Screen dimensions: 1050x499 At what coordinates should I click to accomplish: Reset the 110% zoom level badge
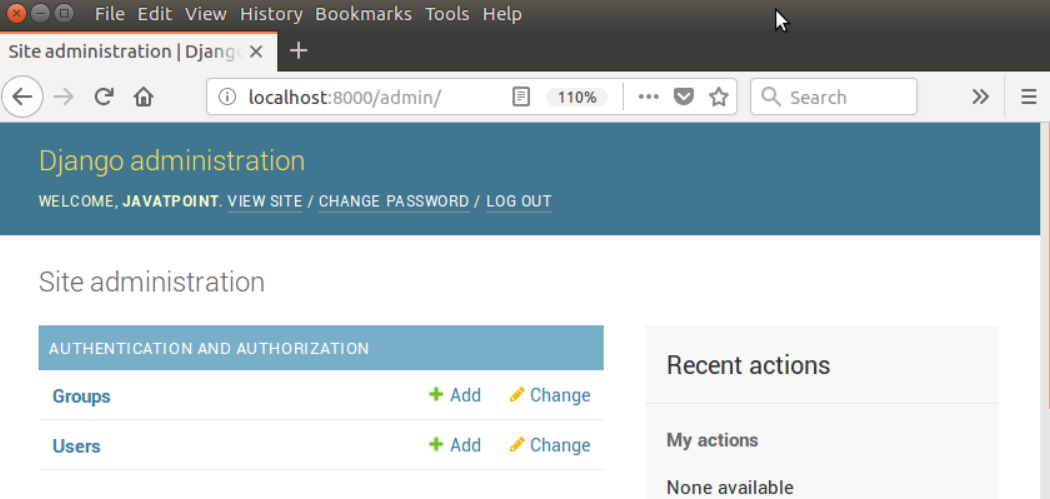click(577, 97)
